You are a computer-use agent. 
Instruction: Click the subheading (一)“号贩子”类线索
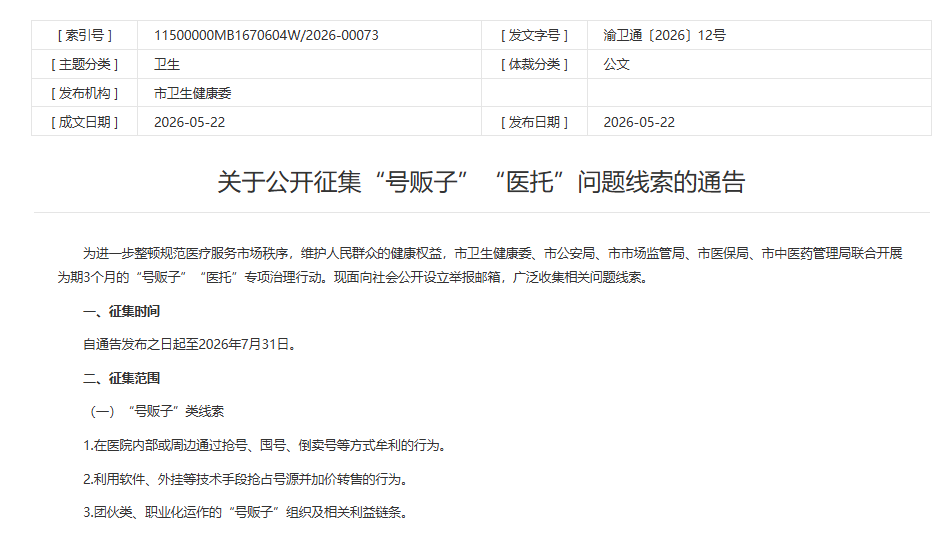coord(156,411)
